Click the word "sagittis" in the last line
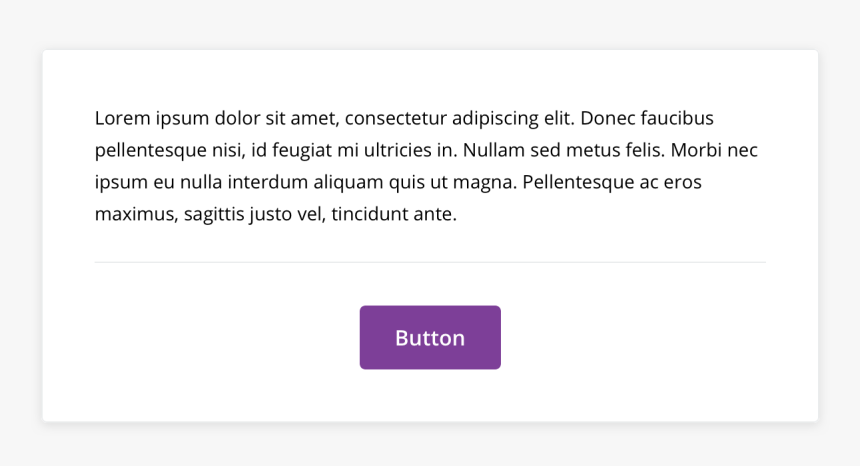The width and height of the screenshot is (860, 466). [x=218, y=214]
